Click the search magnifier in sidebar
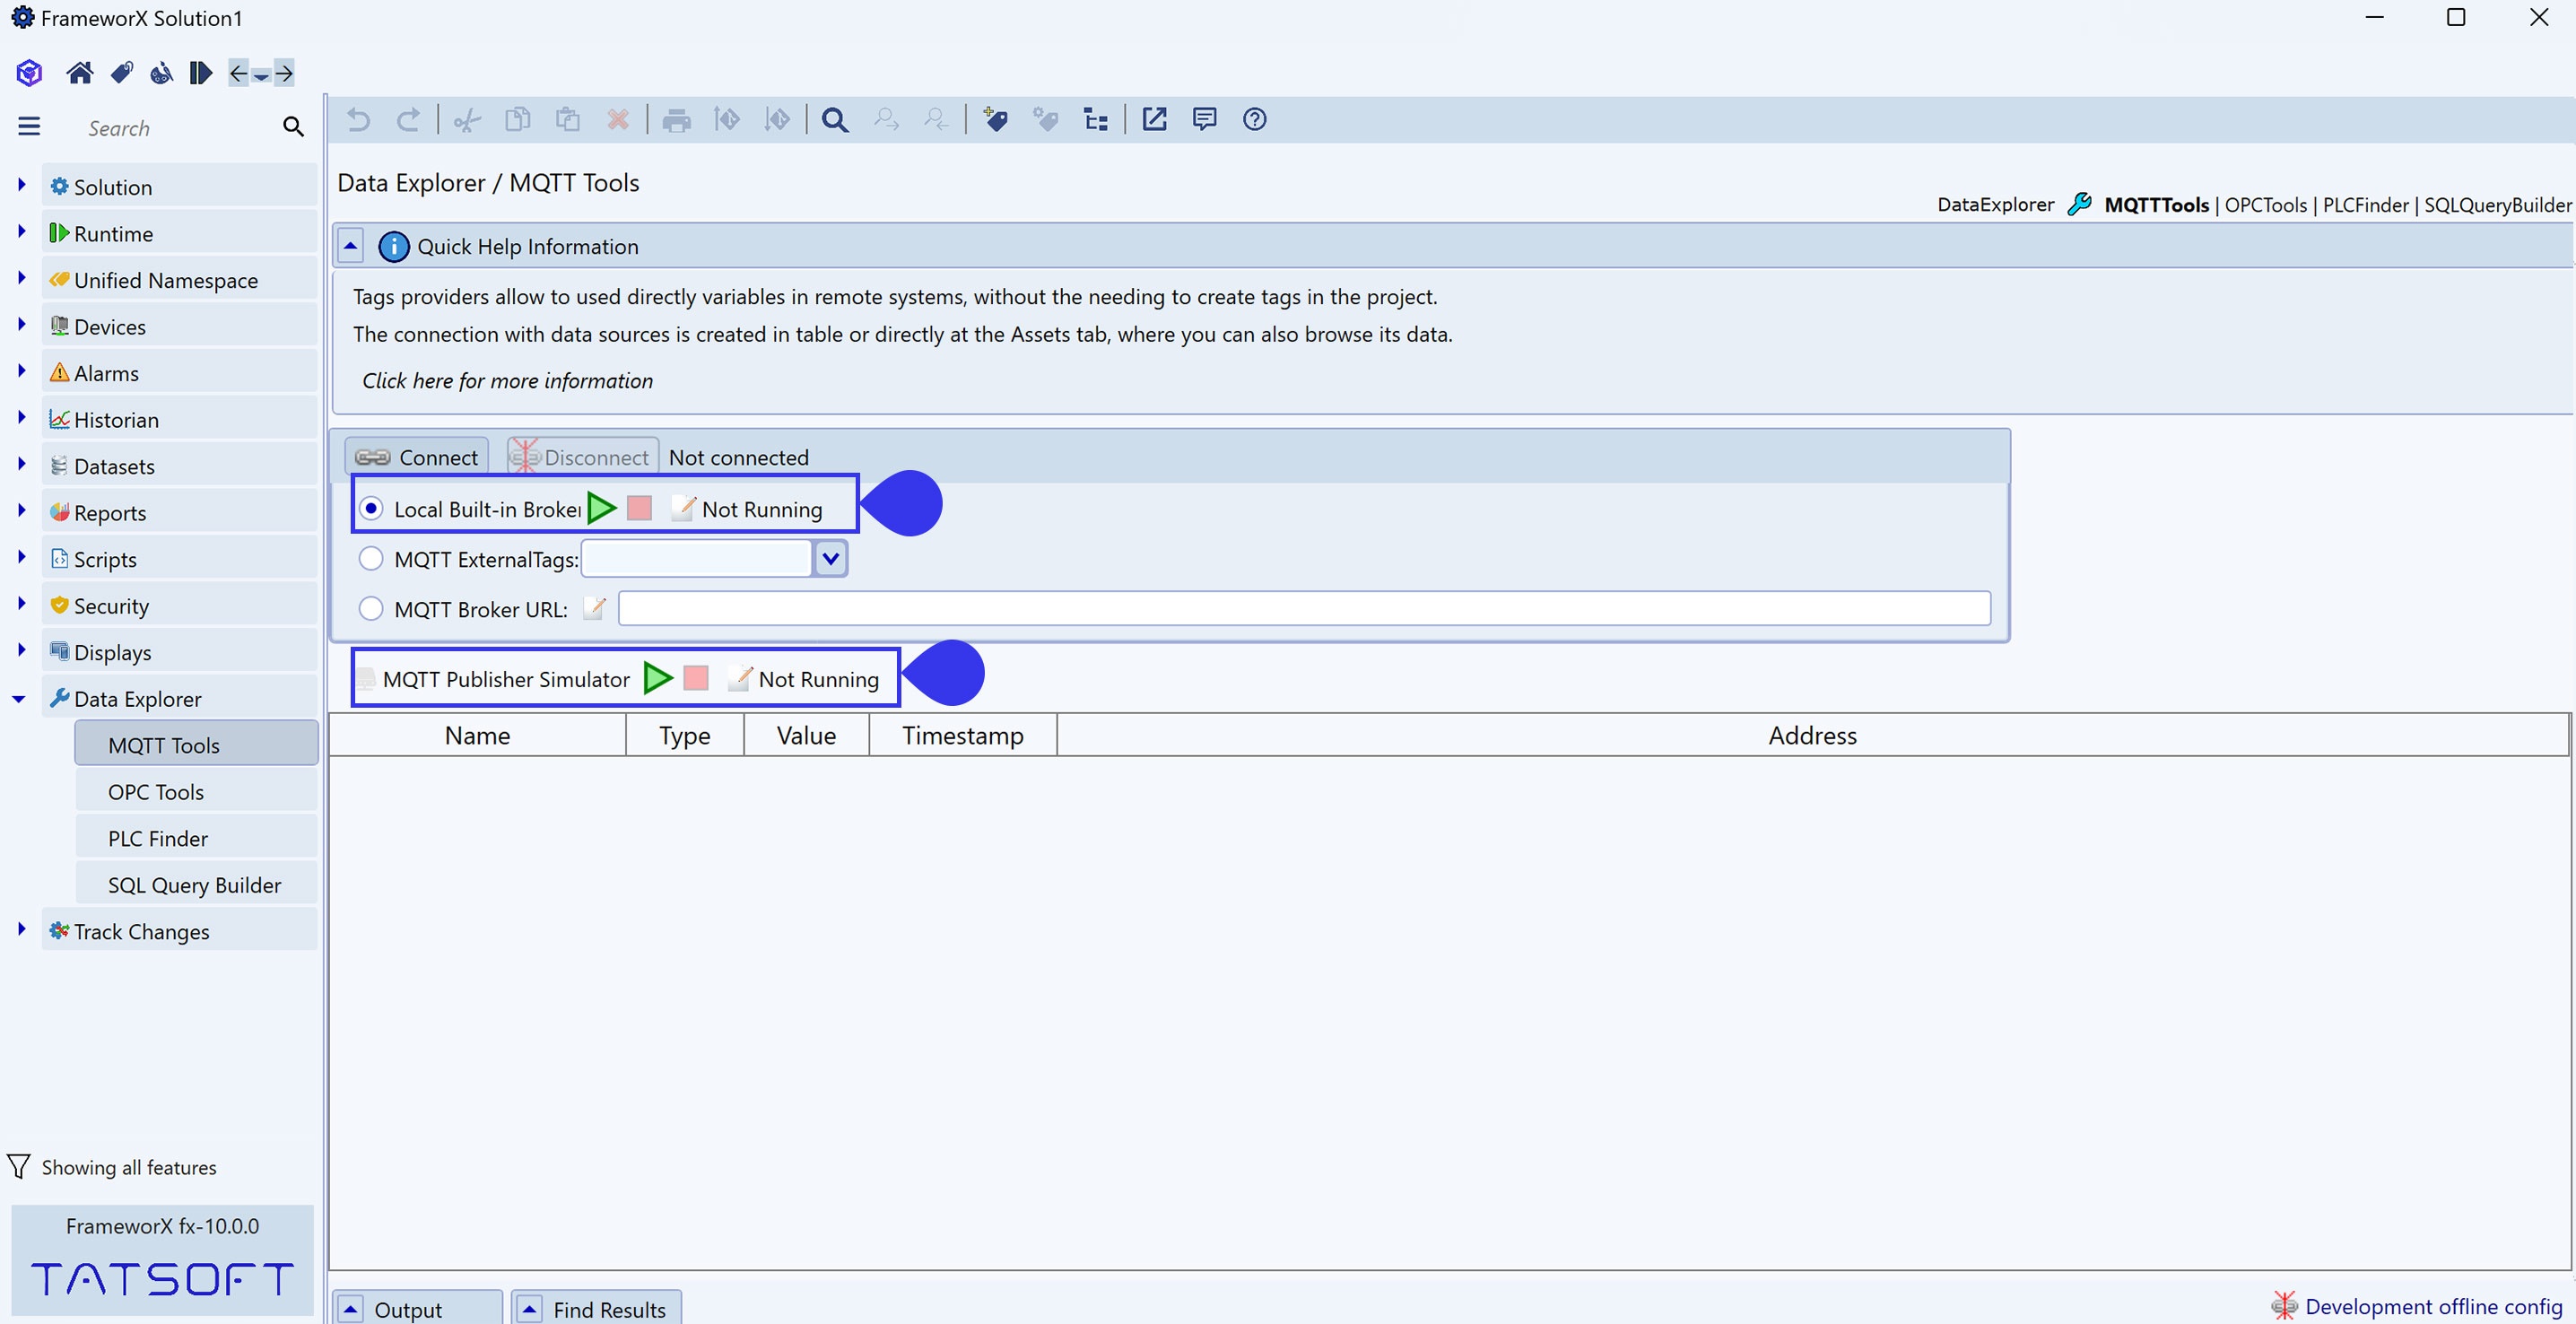Screen dimensions: 2576x1324 pyautogui.click(x=293, y=127)
